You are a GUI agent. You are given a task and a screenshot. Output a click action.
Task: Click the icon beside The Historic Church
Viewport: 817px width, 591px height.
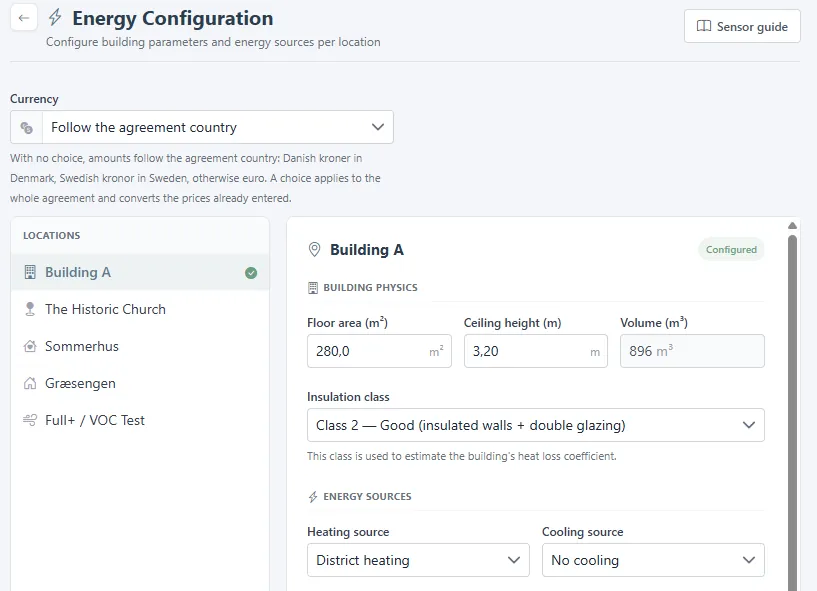coord(30,309)
